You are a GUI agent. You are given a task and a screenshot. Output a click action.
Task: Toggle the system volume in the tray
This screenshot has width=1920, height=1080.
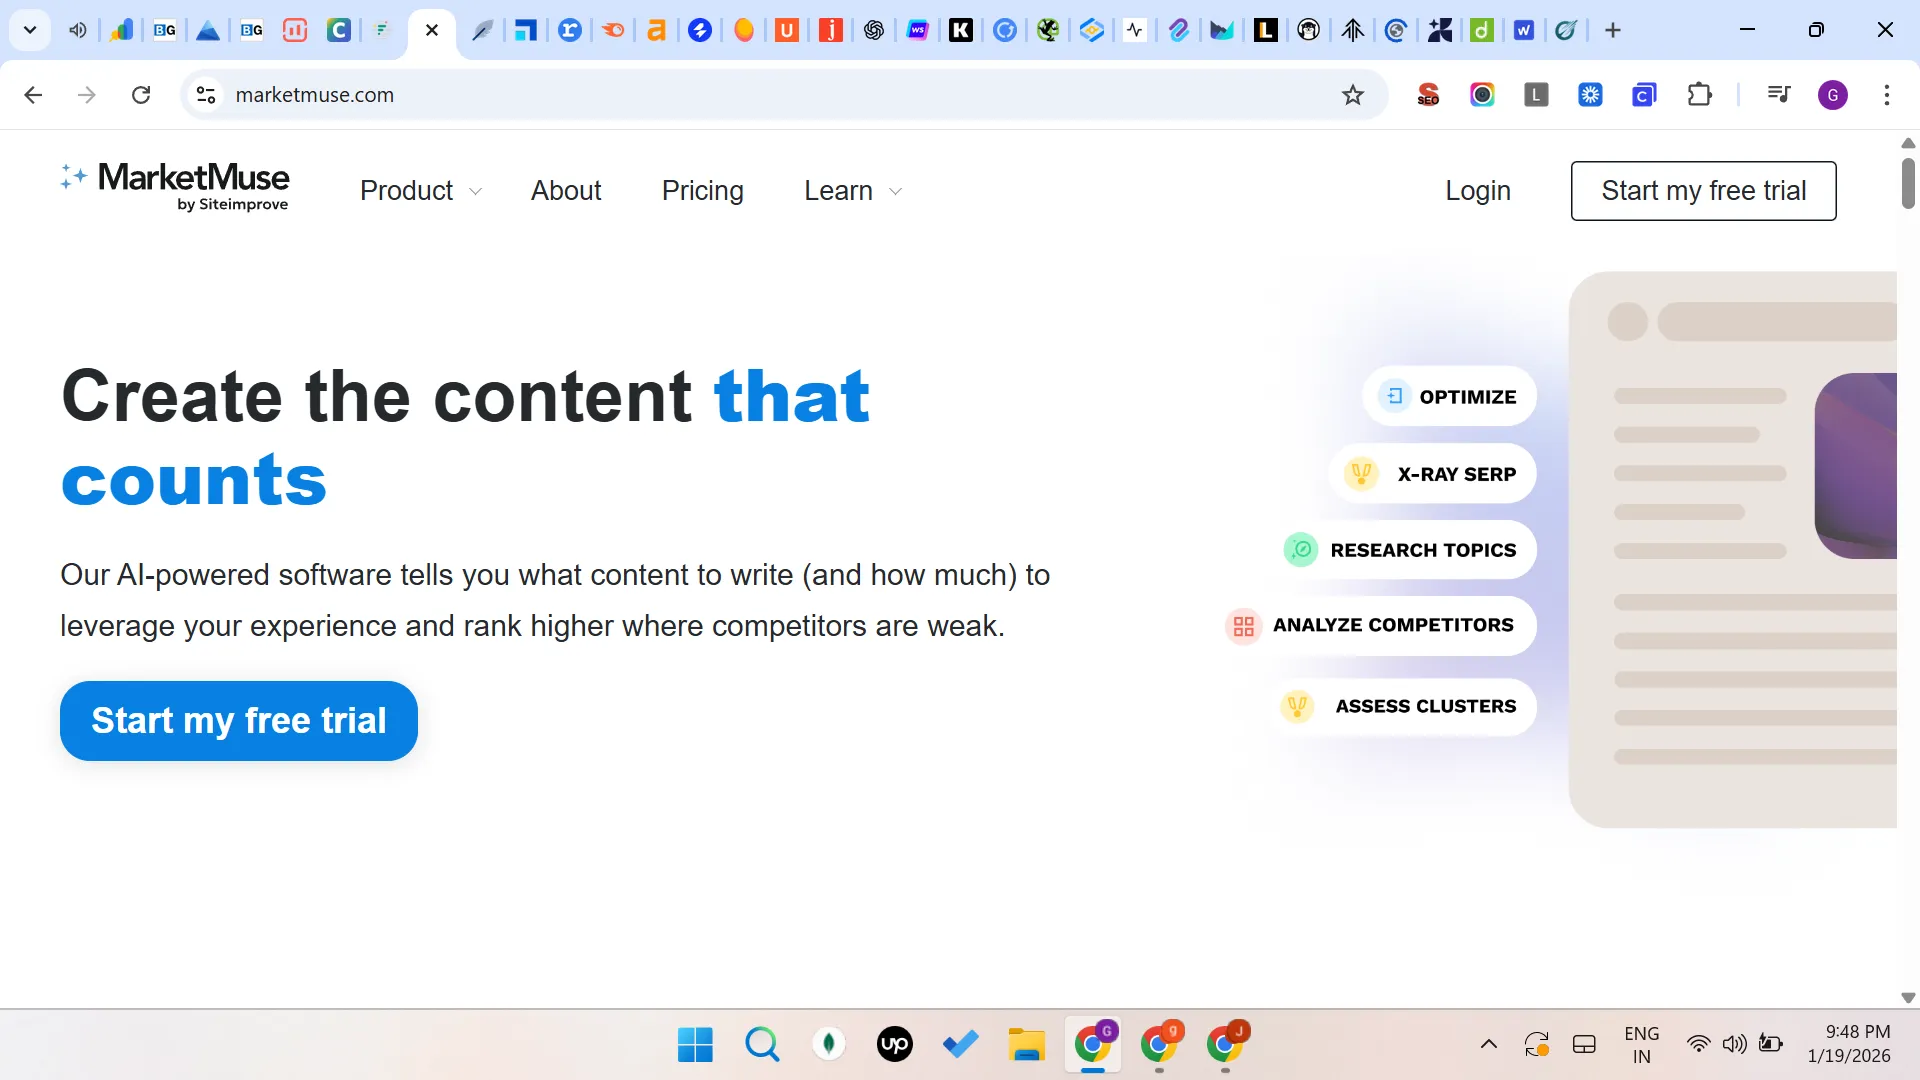[x=1735, y=1044]
